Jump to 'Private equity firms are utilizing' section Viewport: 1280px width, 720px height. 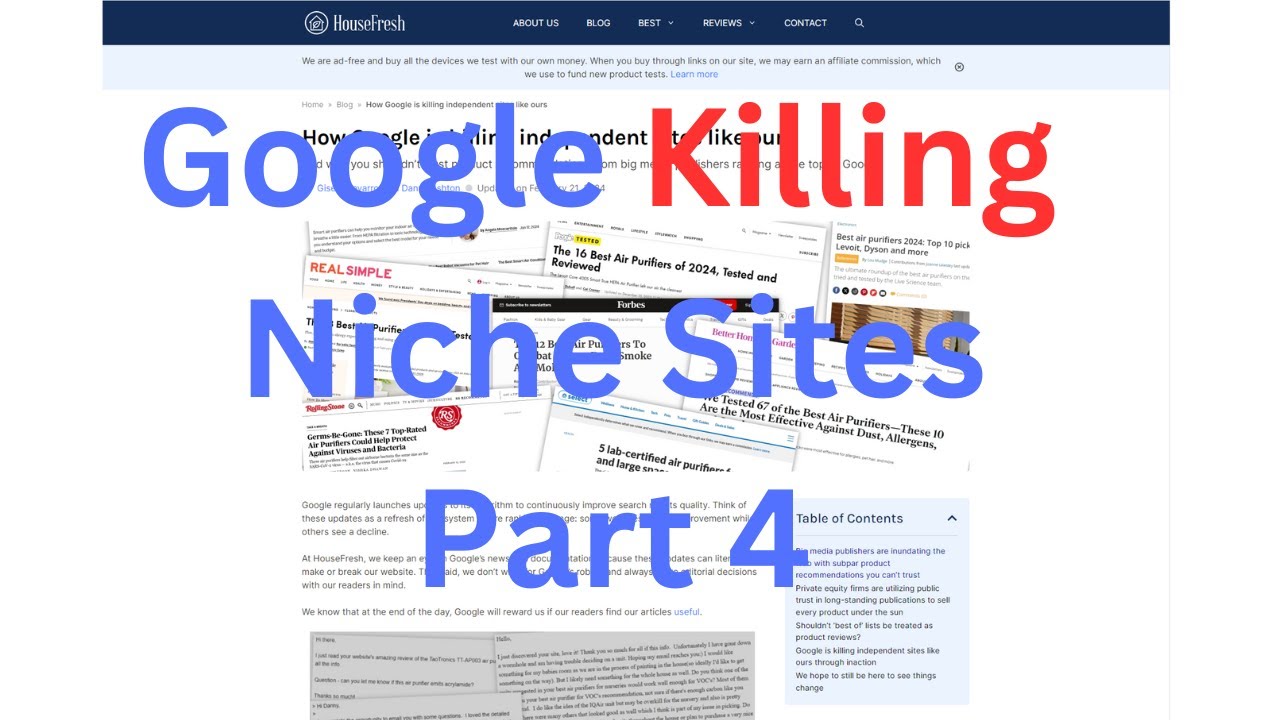tap(872, 600)
